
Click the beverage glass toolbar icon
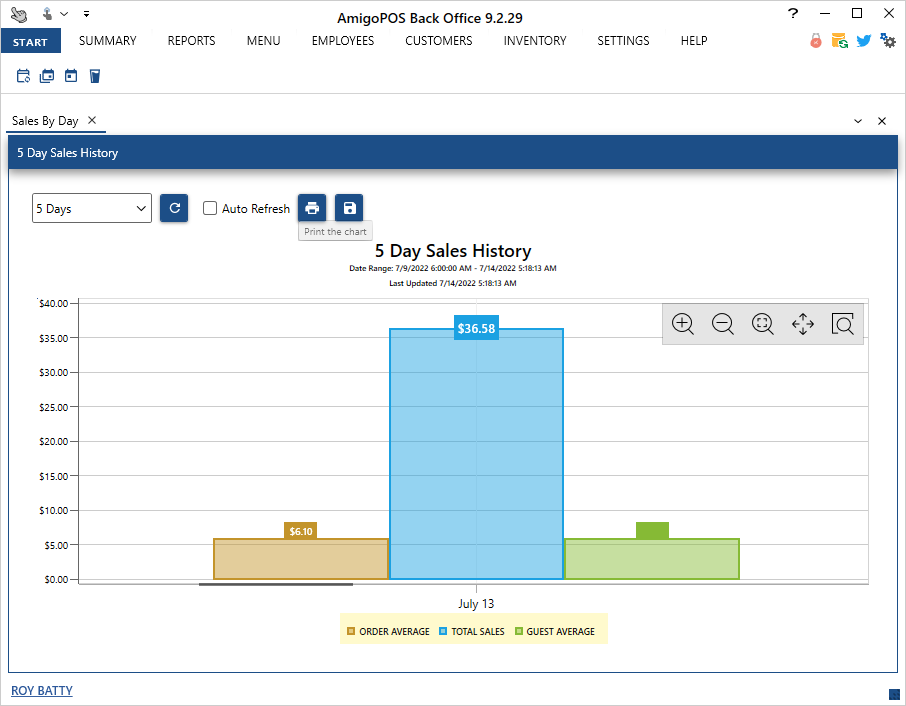(x=95, y=76)
